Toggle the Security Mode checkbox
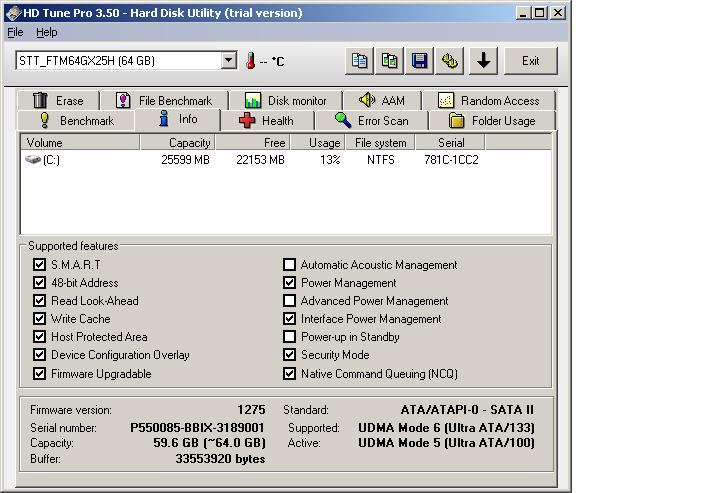720x493 pixels. click(x=289, y=355)
